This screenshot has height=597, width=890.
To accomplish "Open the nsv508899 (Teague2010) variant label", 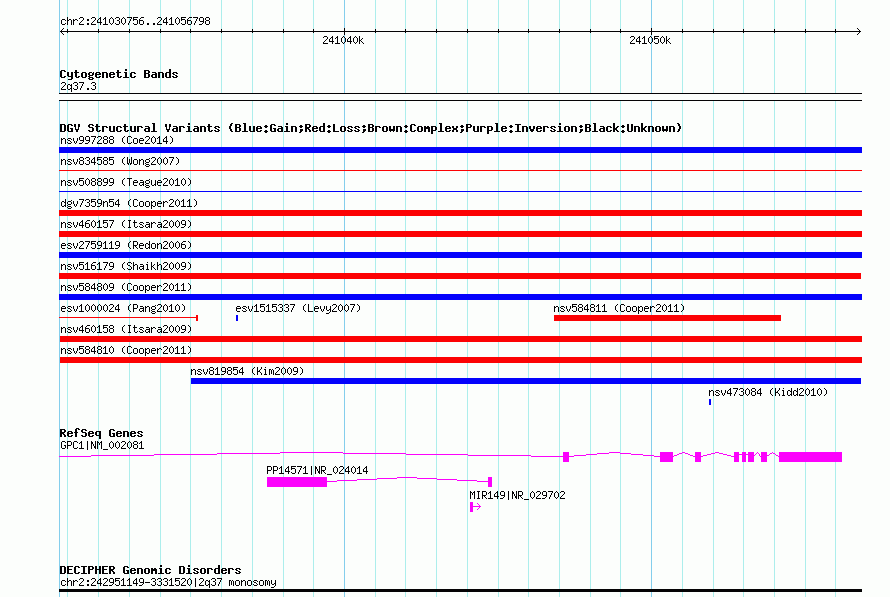I will click(x=126, y=182).
